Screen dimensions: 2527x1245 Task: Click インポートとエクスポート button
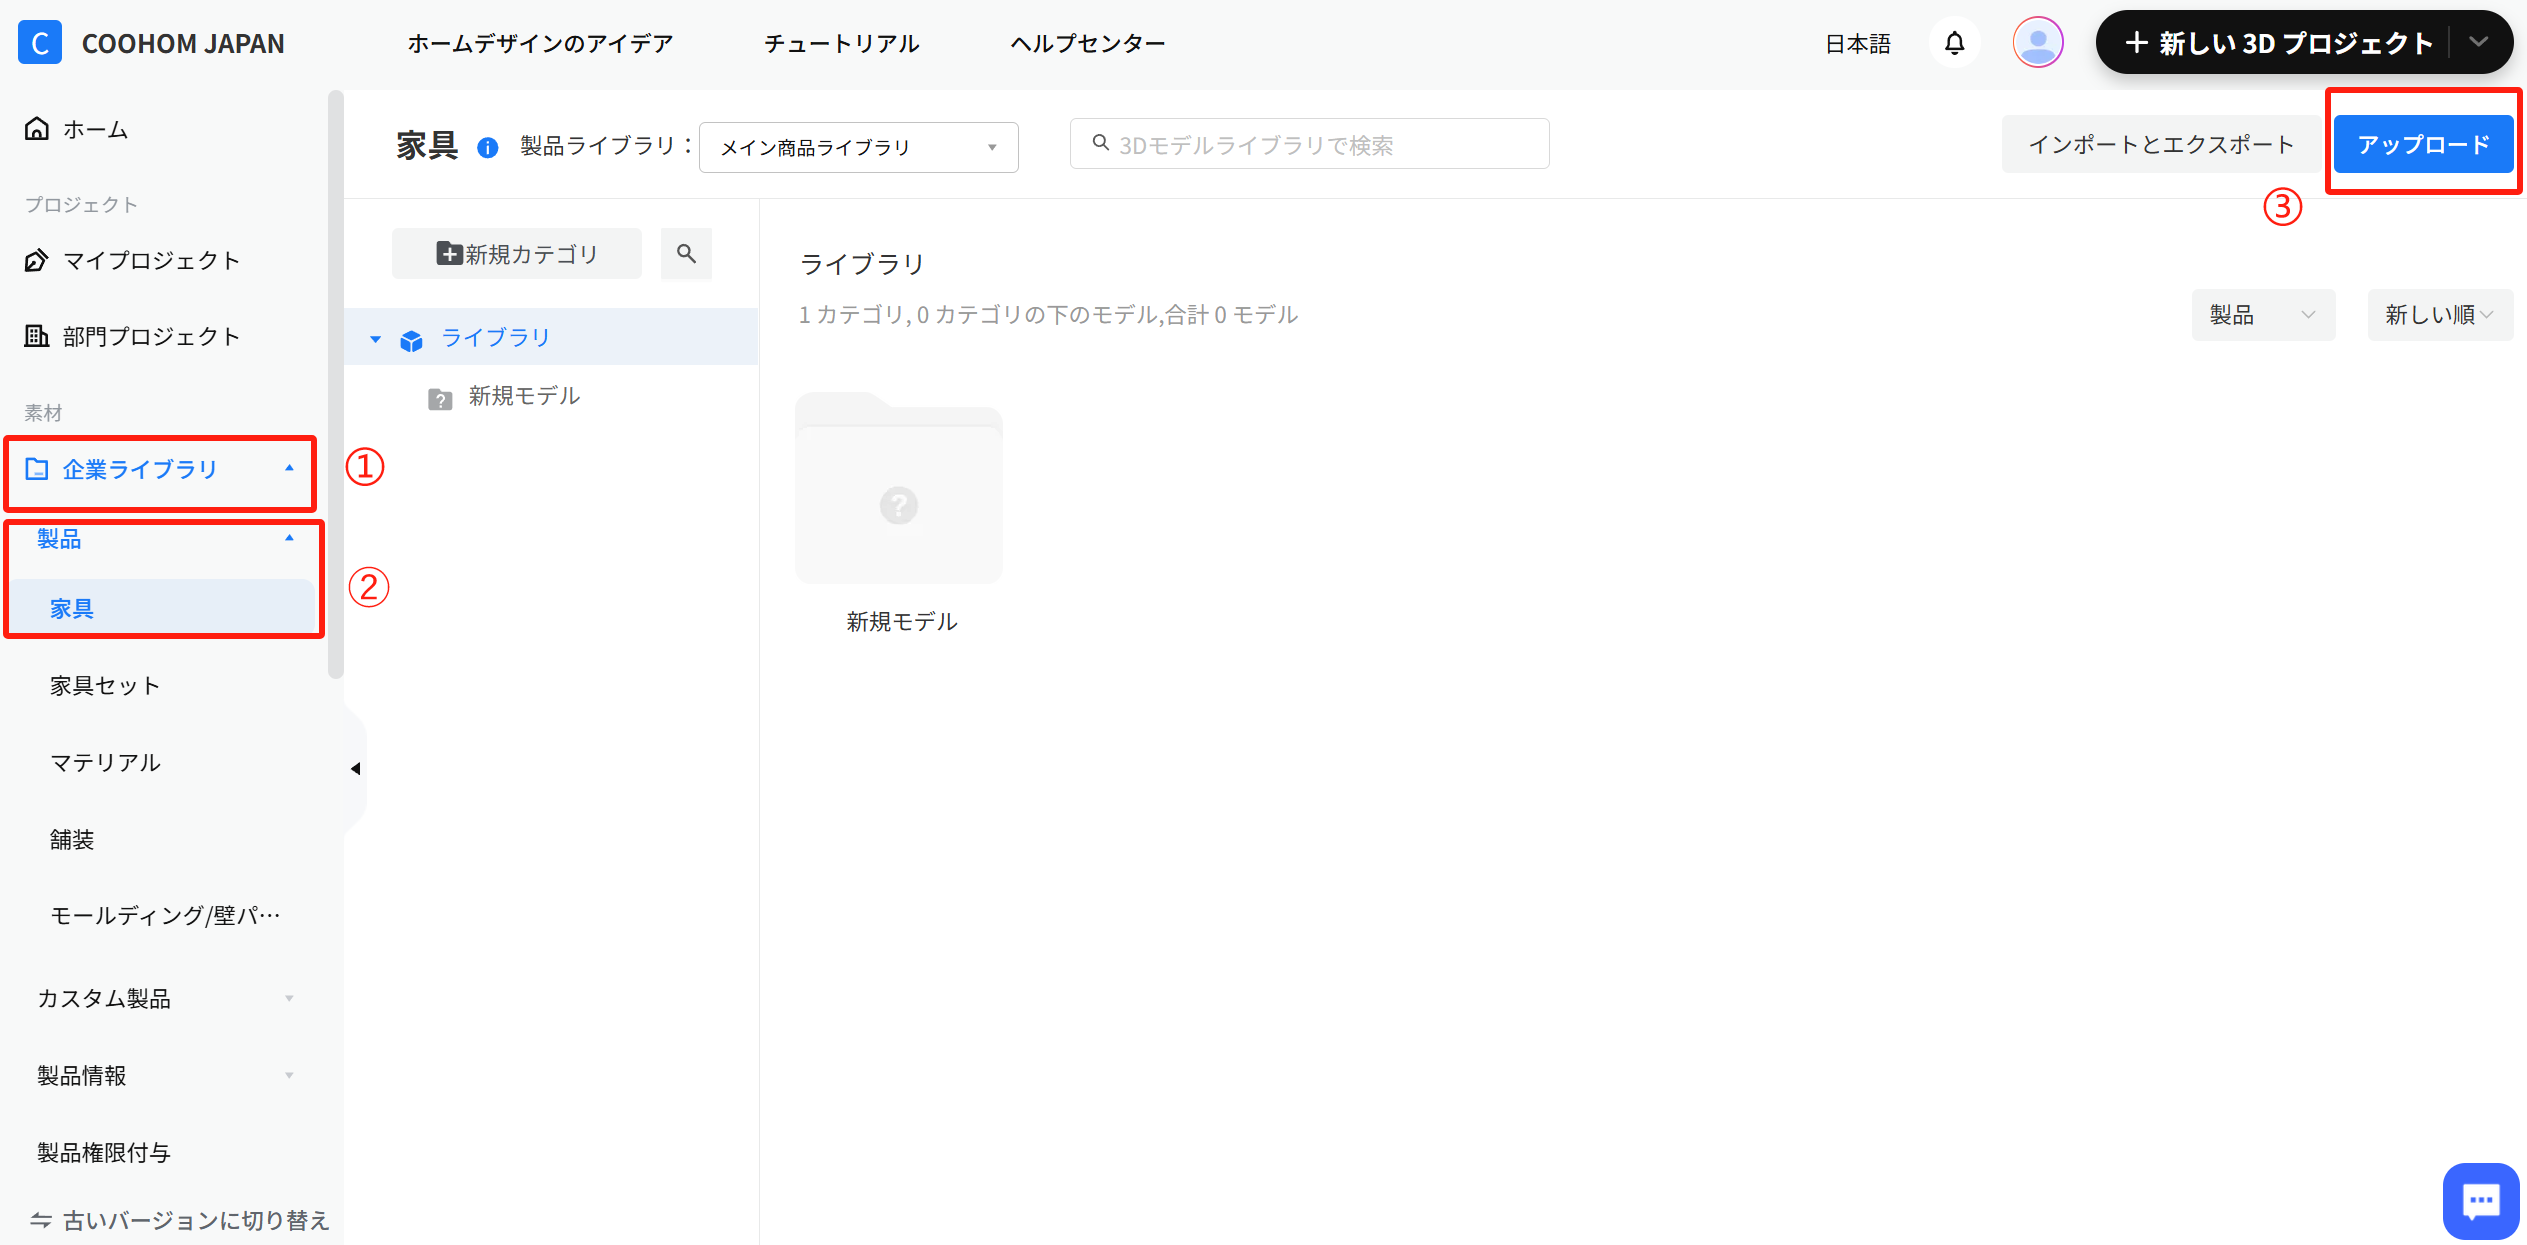coord(2161,144)
